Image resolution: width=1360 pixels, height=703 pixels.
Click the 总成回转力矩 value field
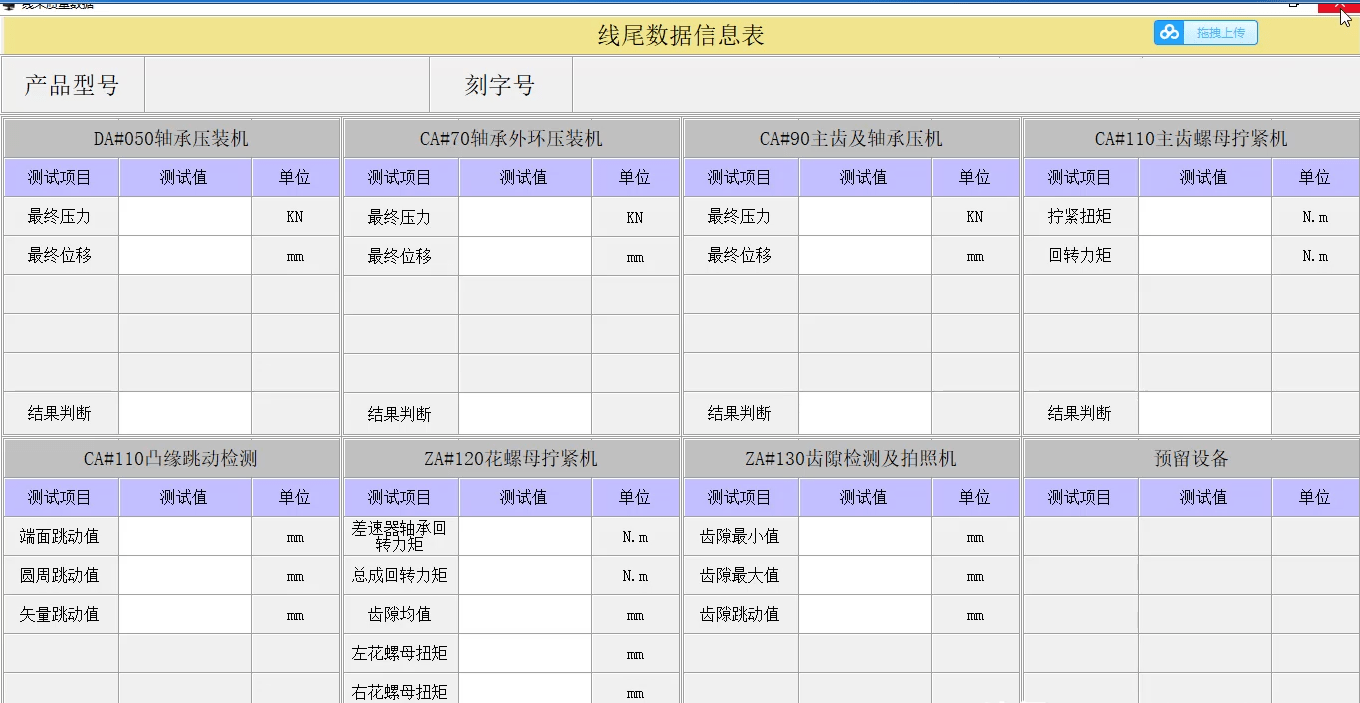pos(525,575)
